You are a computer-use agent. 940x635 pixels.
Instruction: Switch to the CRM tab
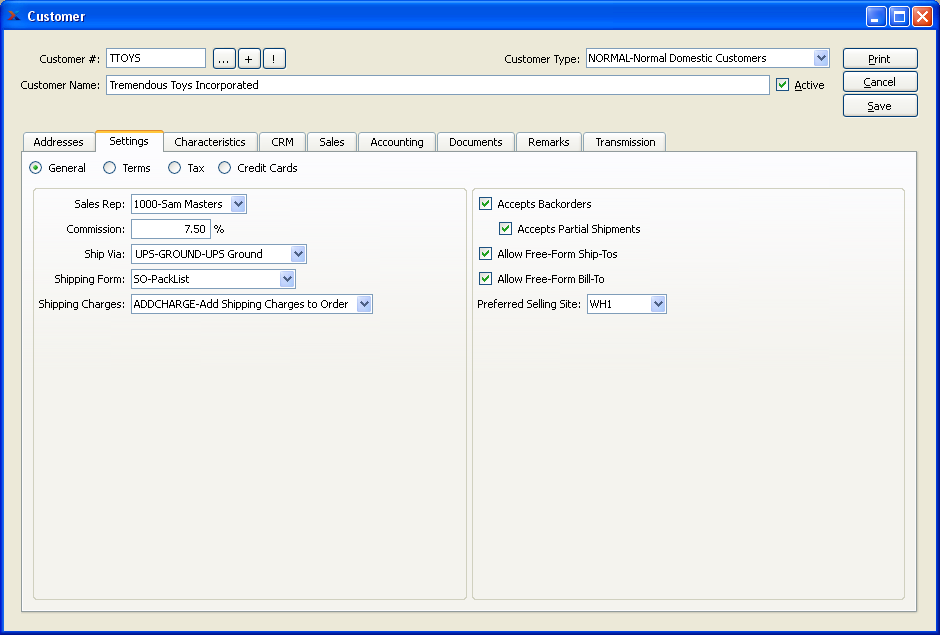(282, 142)
